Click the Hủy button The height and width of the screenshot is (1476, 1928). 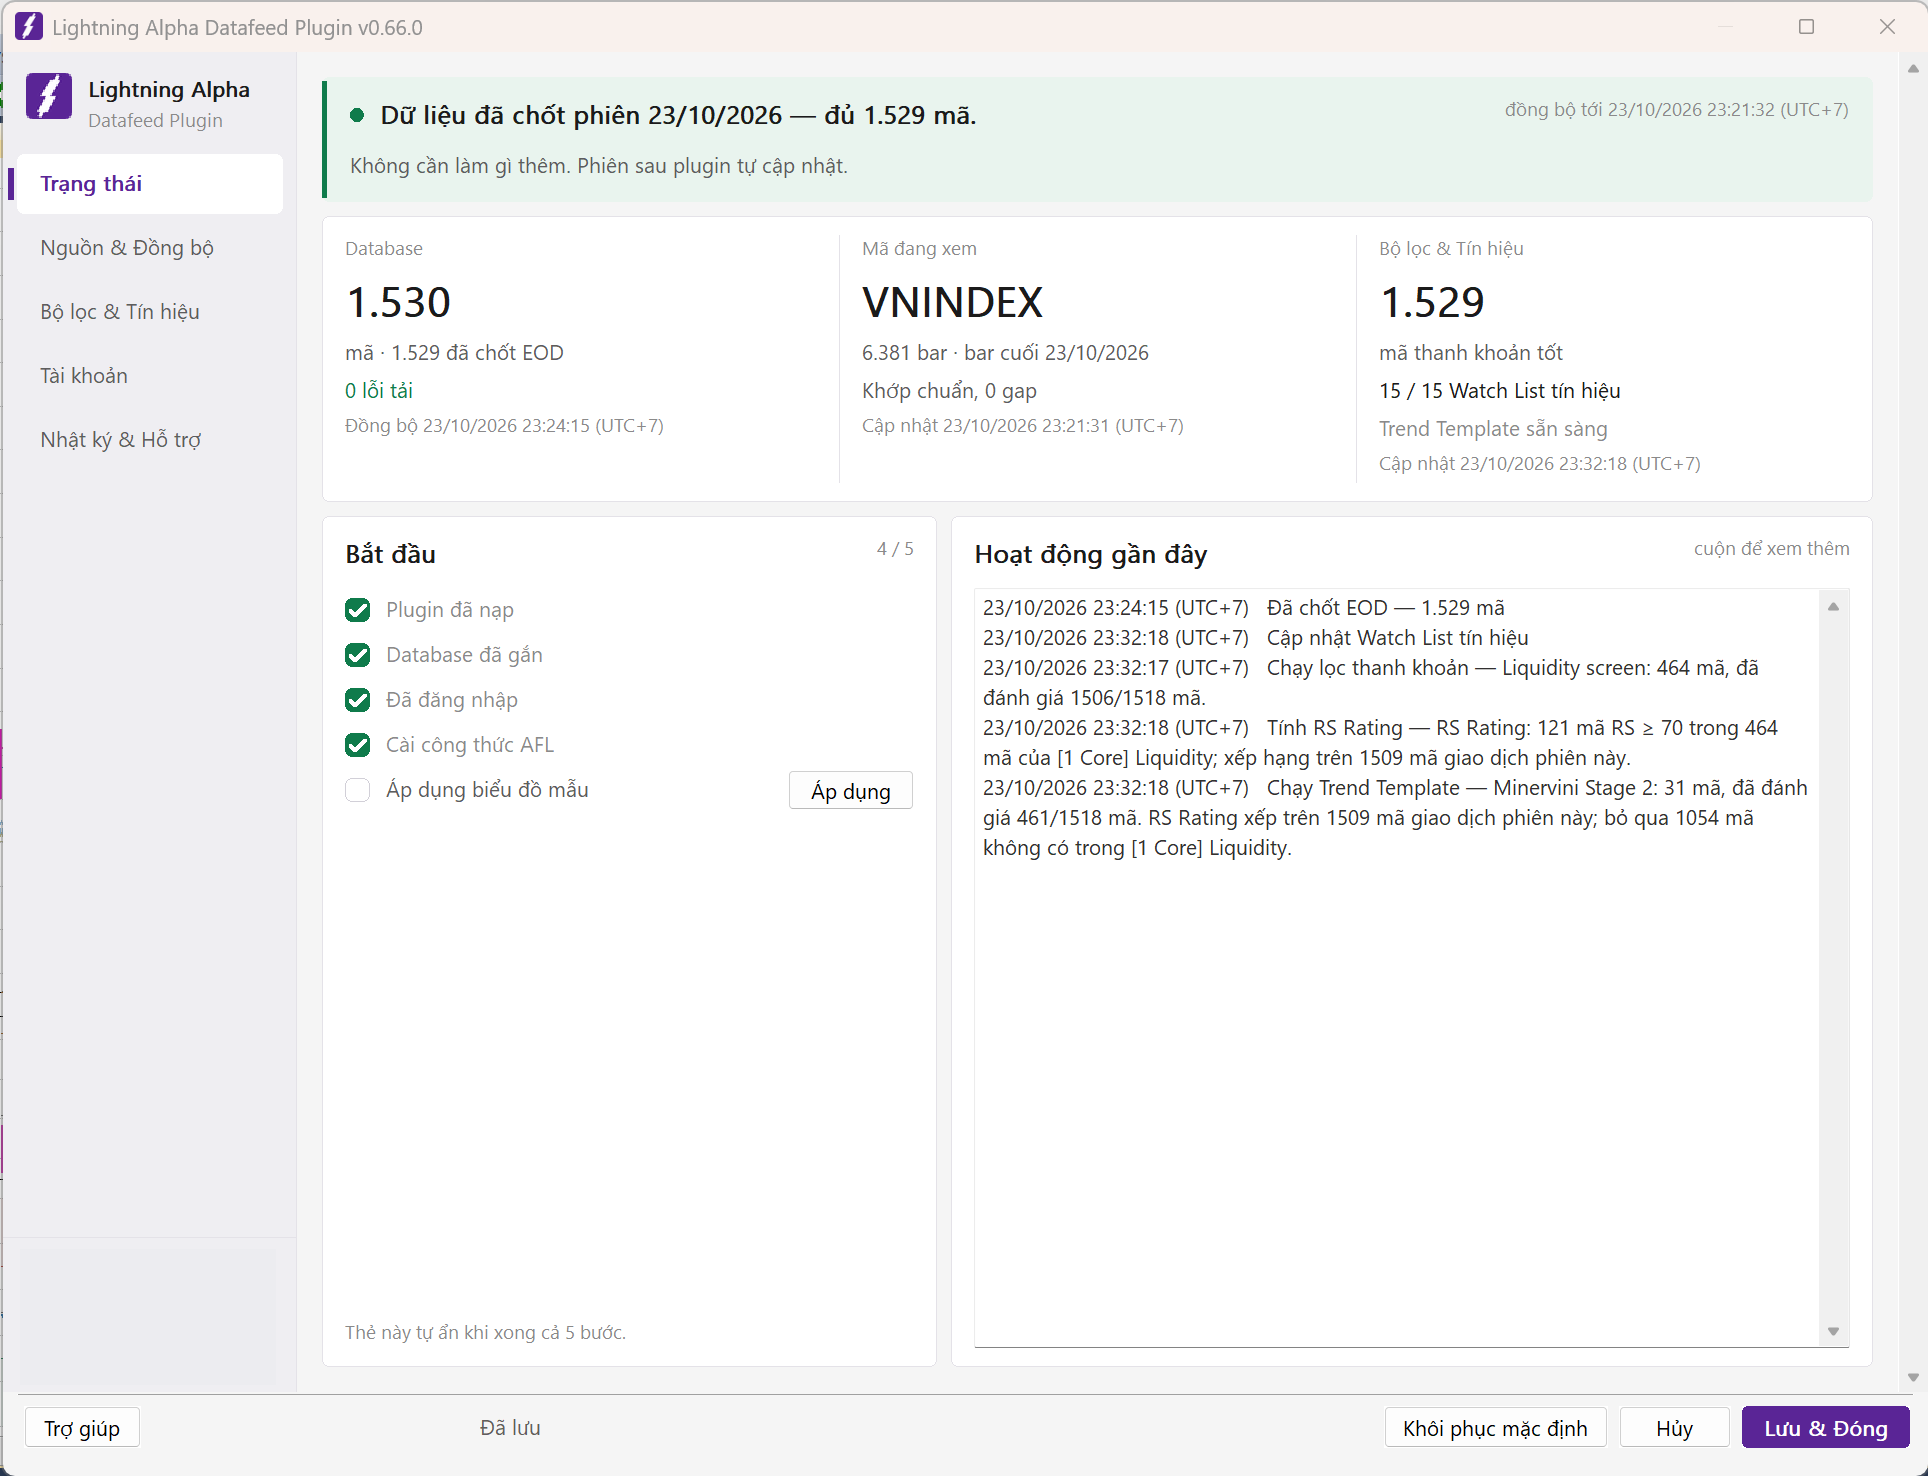tap(1674, 1428)
